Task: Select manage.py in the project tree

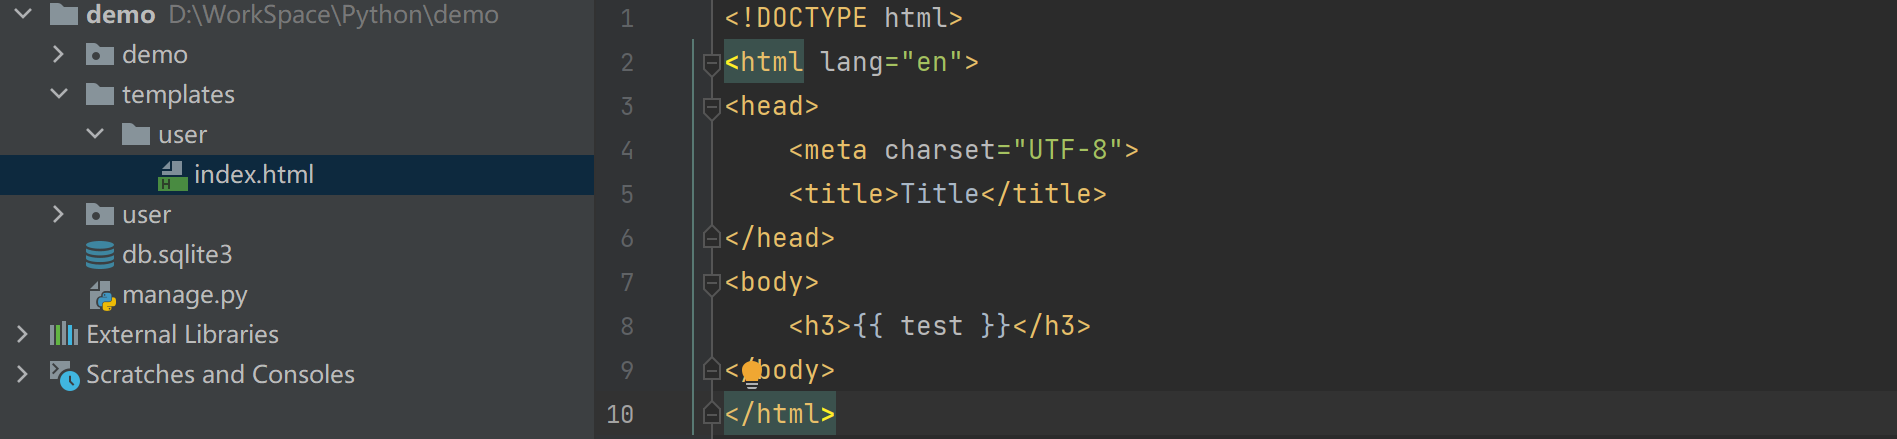Action: pos(184,295)
